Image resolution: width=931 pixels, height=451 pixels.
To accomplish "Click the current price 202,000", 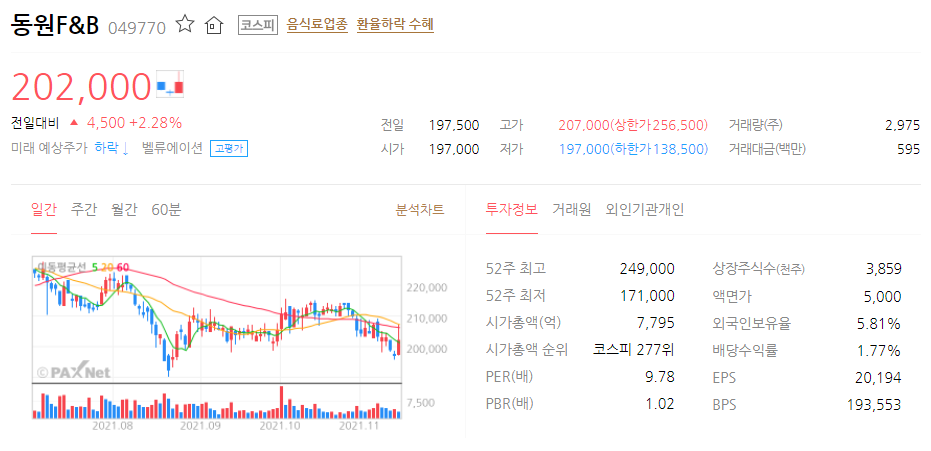I will point(81,87).
